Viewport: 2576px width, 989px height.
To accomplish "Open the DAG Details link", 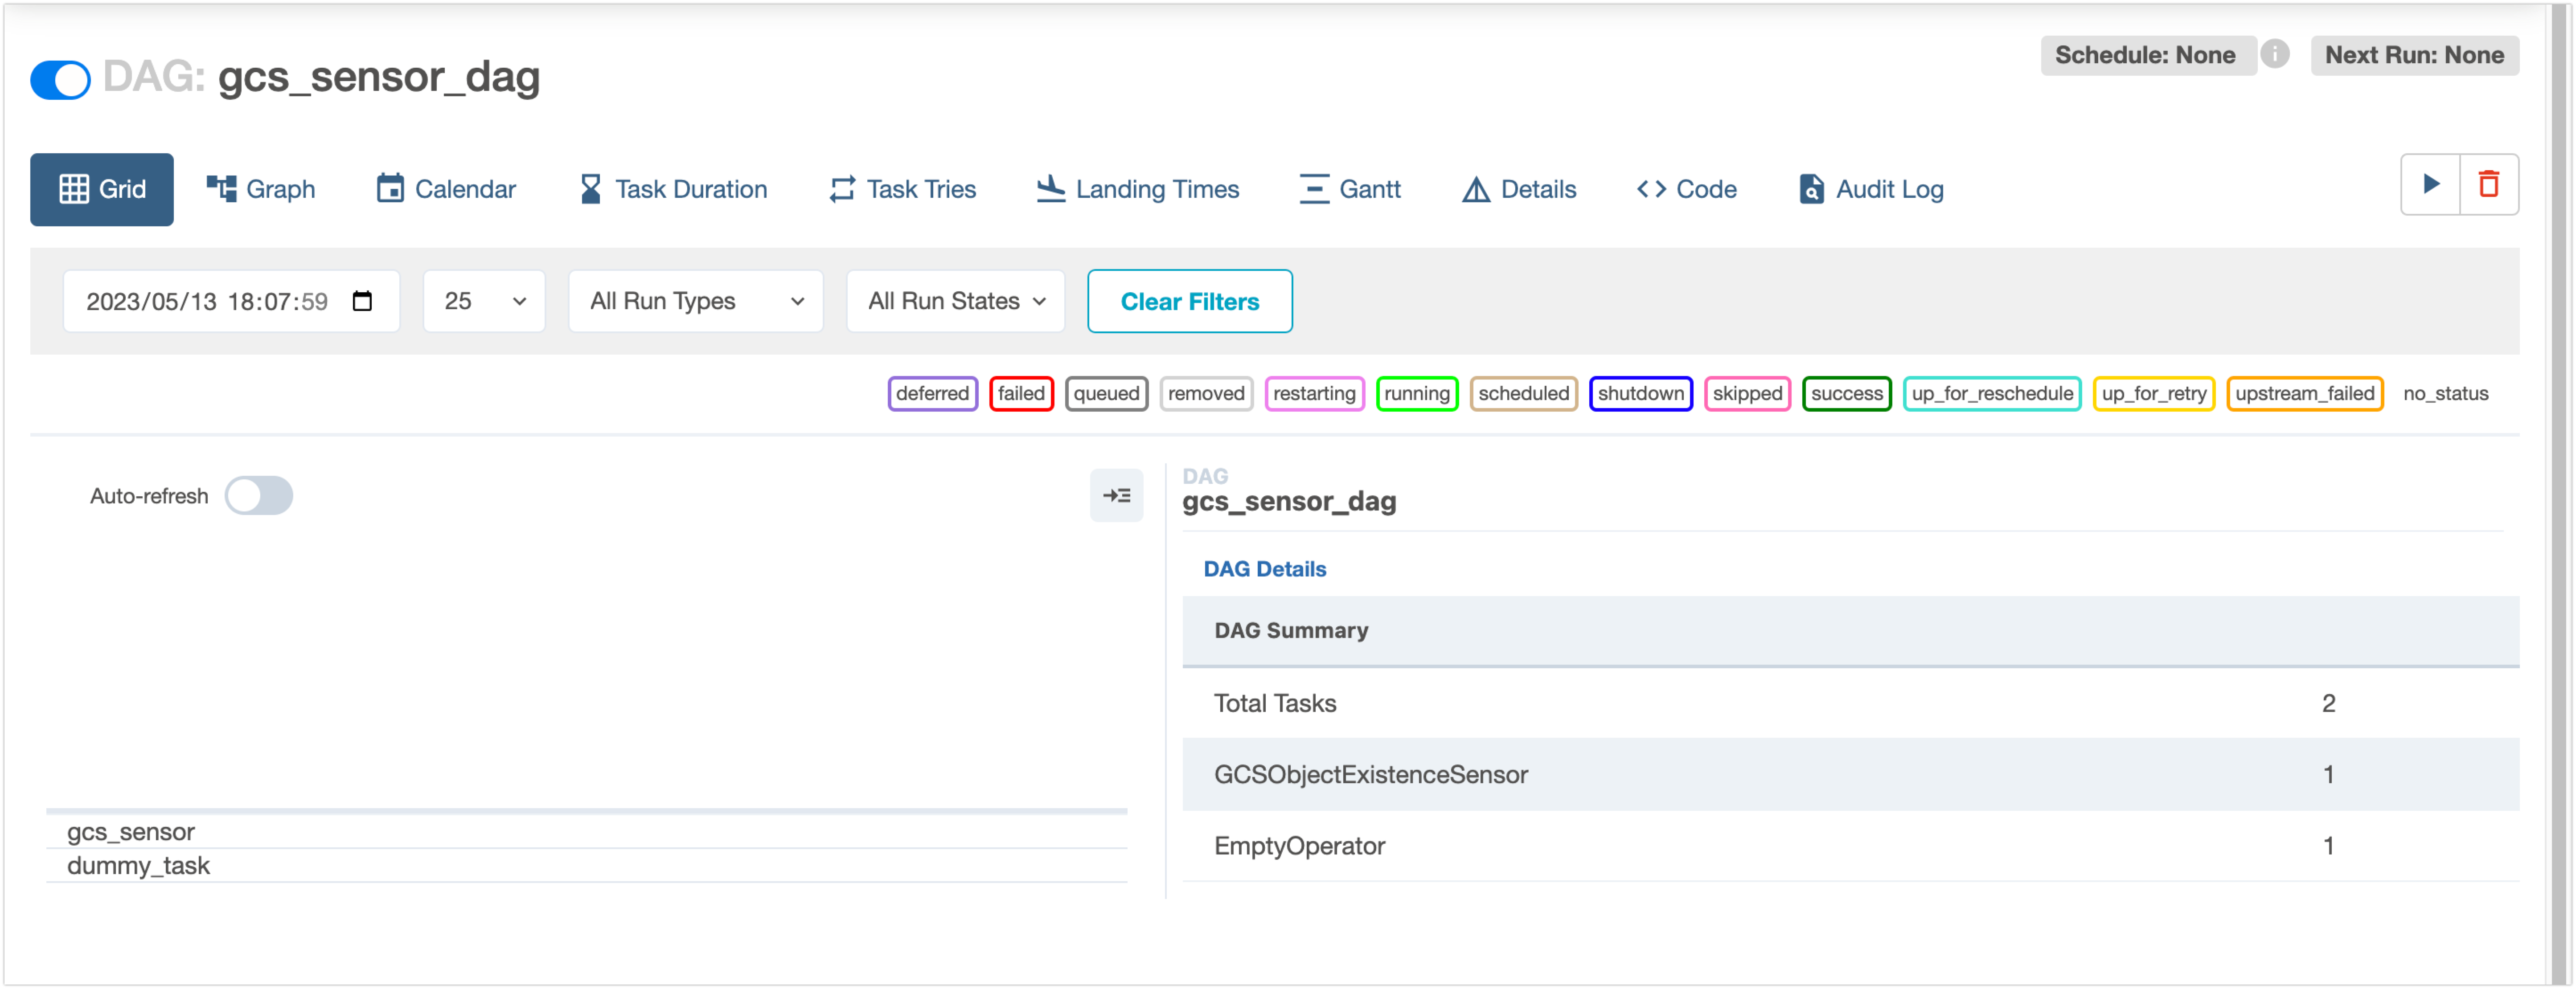I will [1264, 569].
